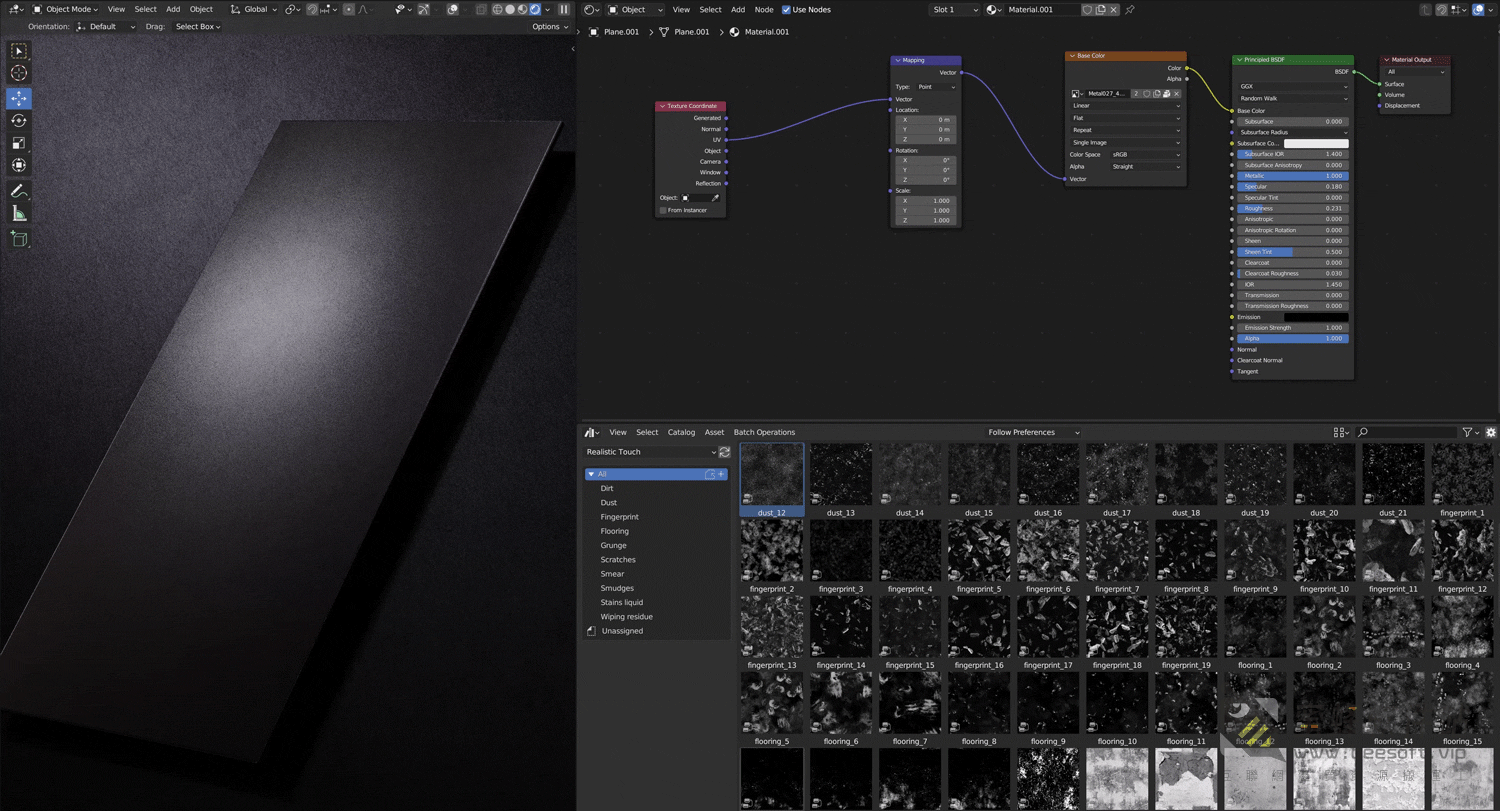Open the GGX distribution dropdown
Image resolution: width=1500 pixels, height=811 pixels.
click(1293, 86)
